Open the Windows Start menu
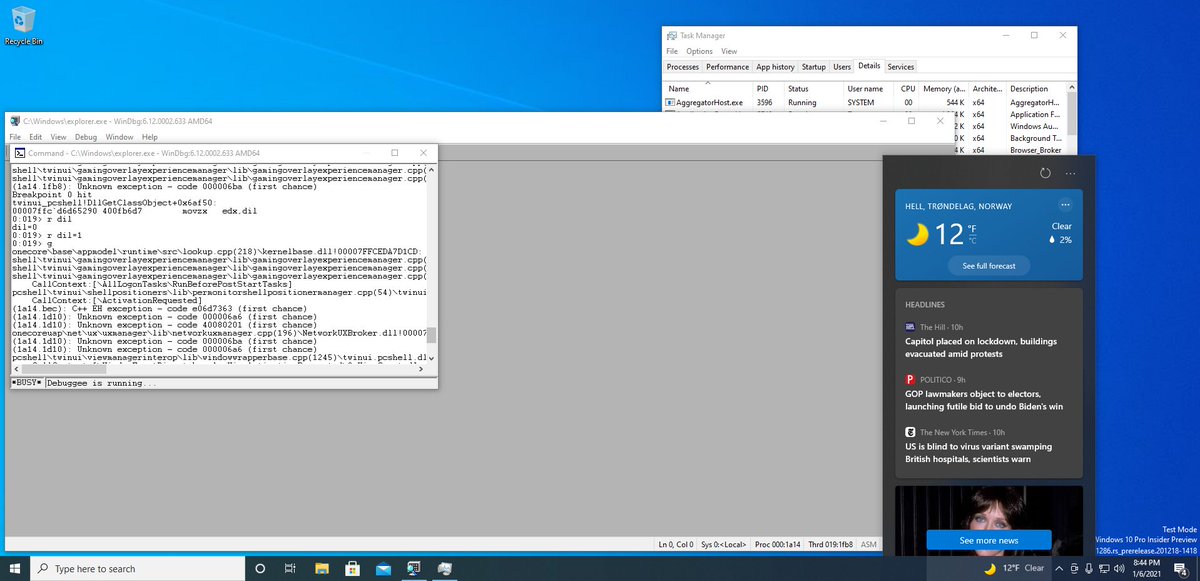The height and width of the screenshot is (581, 1200). (15, 568)
